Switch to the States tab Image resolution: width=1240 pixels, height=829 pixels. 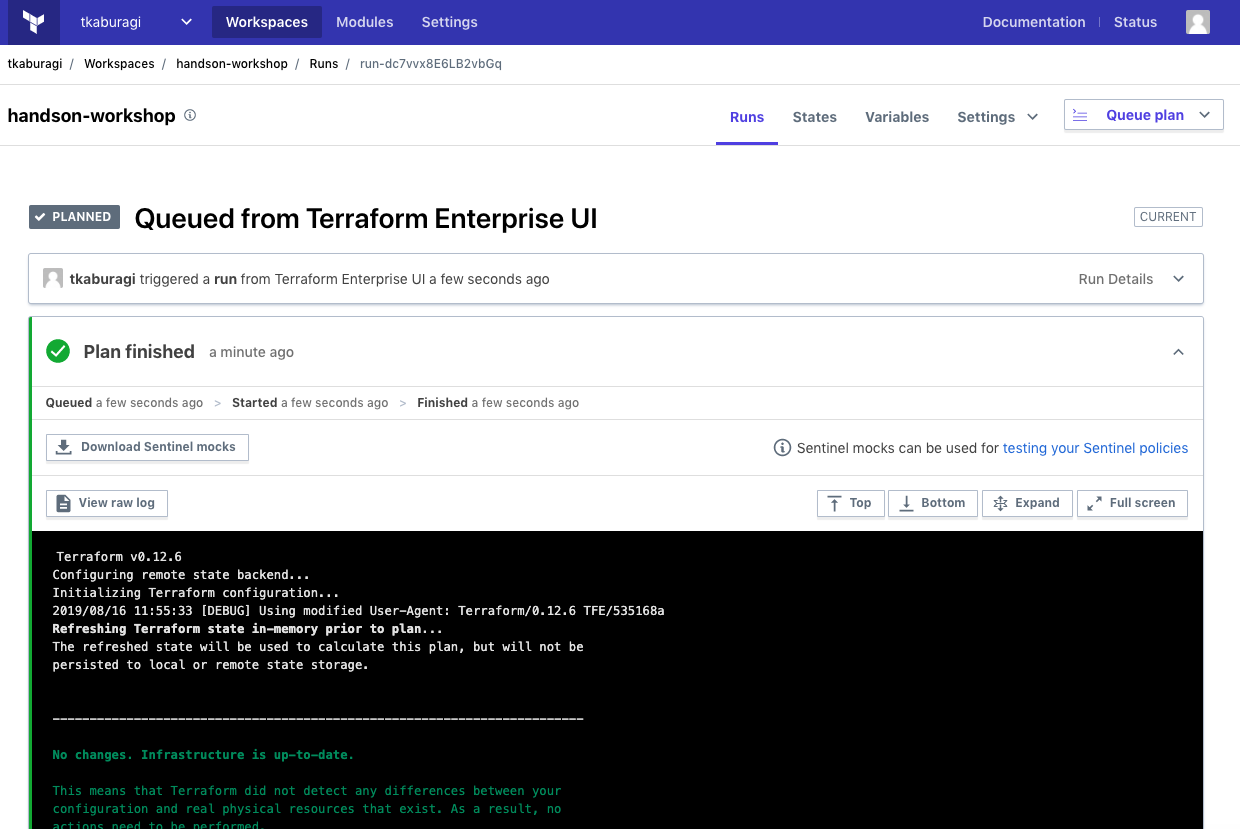point(814,117)
